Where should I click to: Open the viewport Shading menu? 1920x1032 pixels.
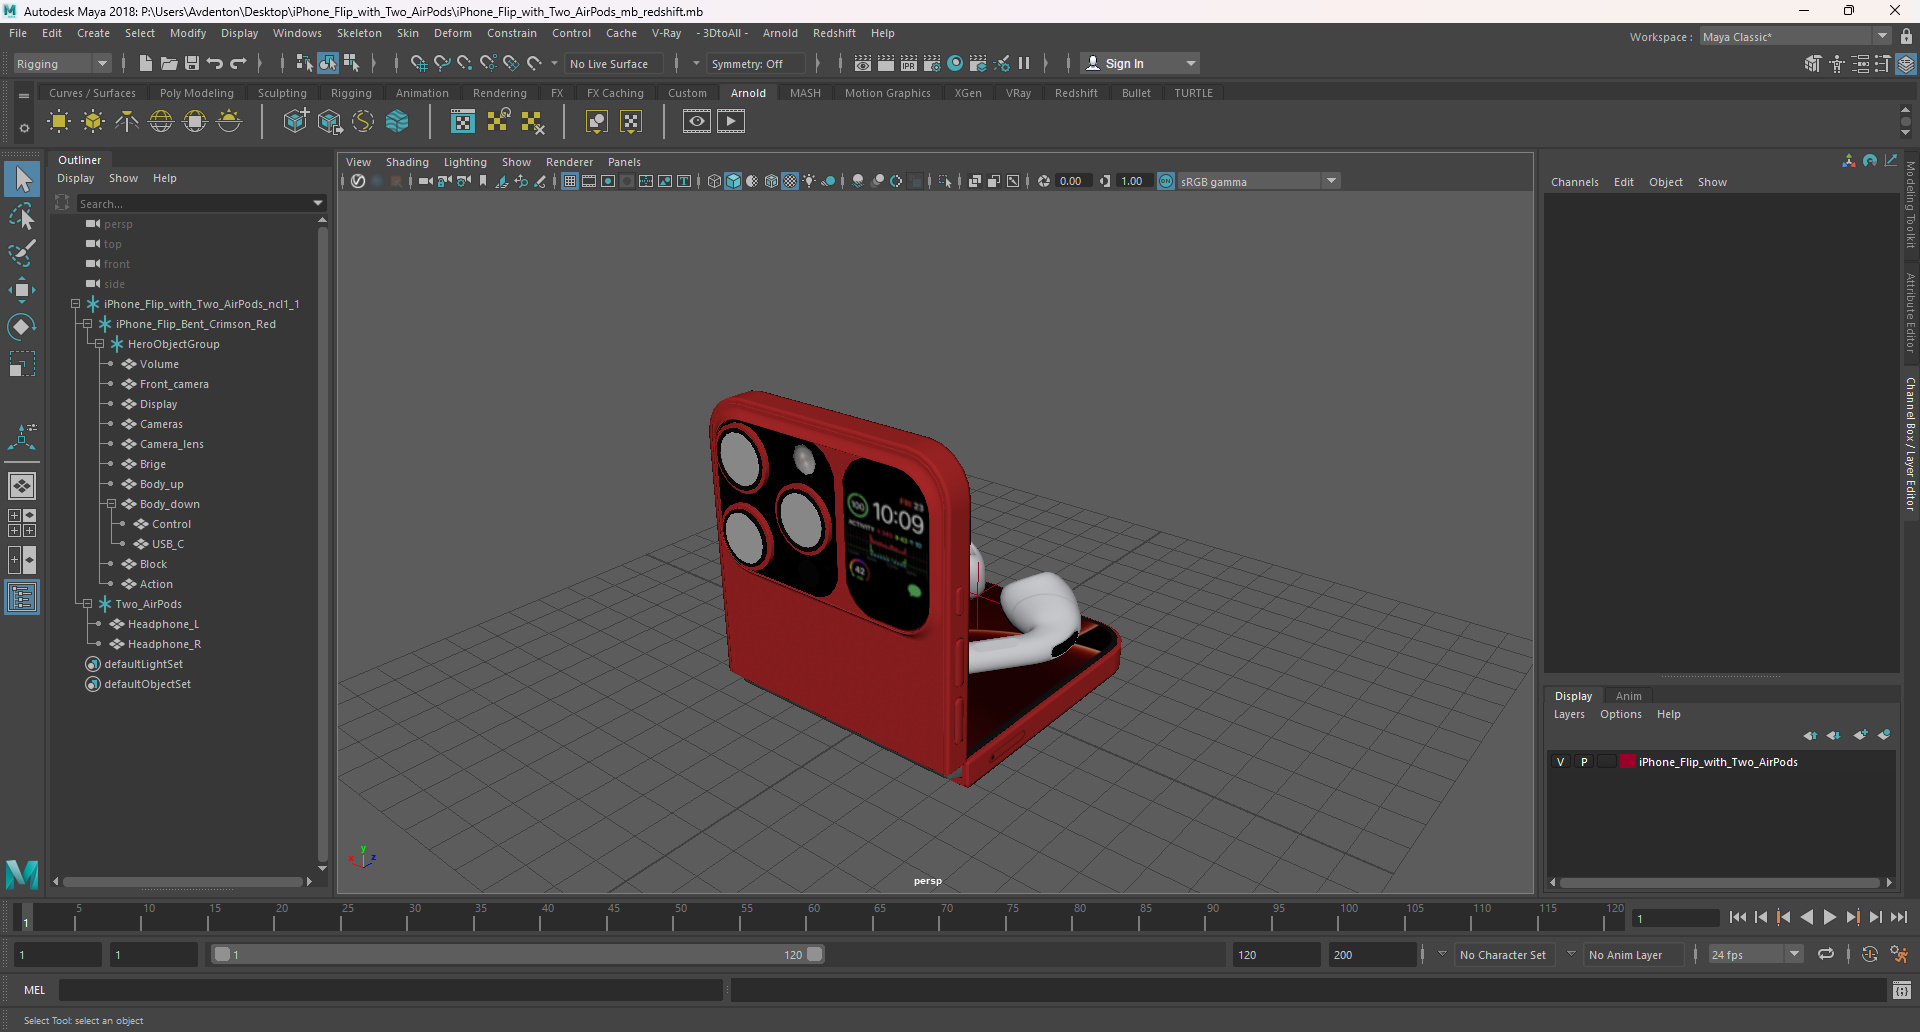[407, 162]
